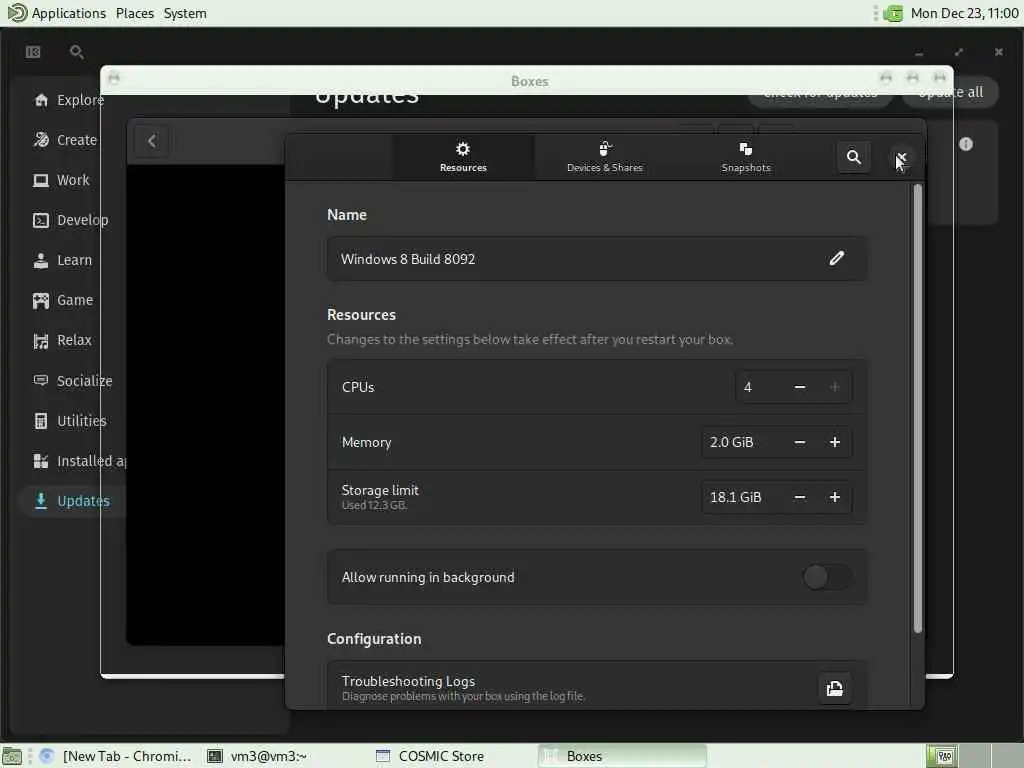The image size is (1024, 768).
Task: Decrease the CPUs count
Action: 799,387
